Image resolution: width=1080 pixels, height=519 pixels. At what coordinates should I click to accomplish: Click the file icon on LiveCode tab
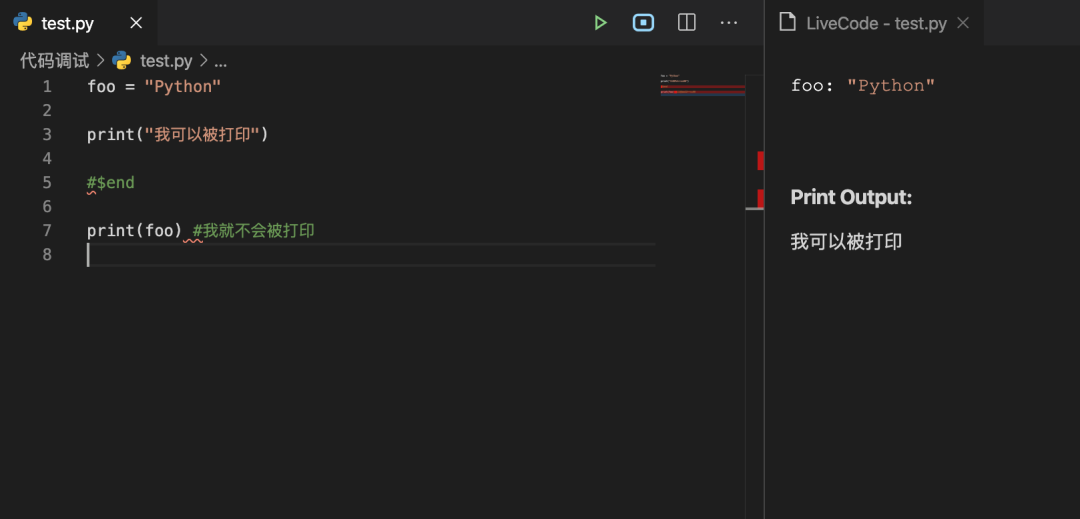[x=788, y=23]
